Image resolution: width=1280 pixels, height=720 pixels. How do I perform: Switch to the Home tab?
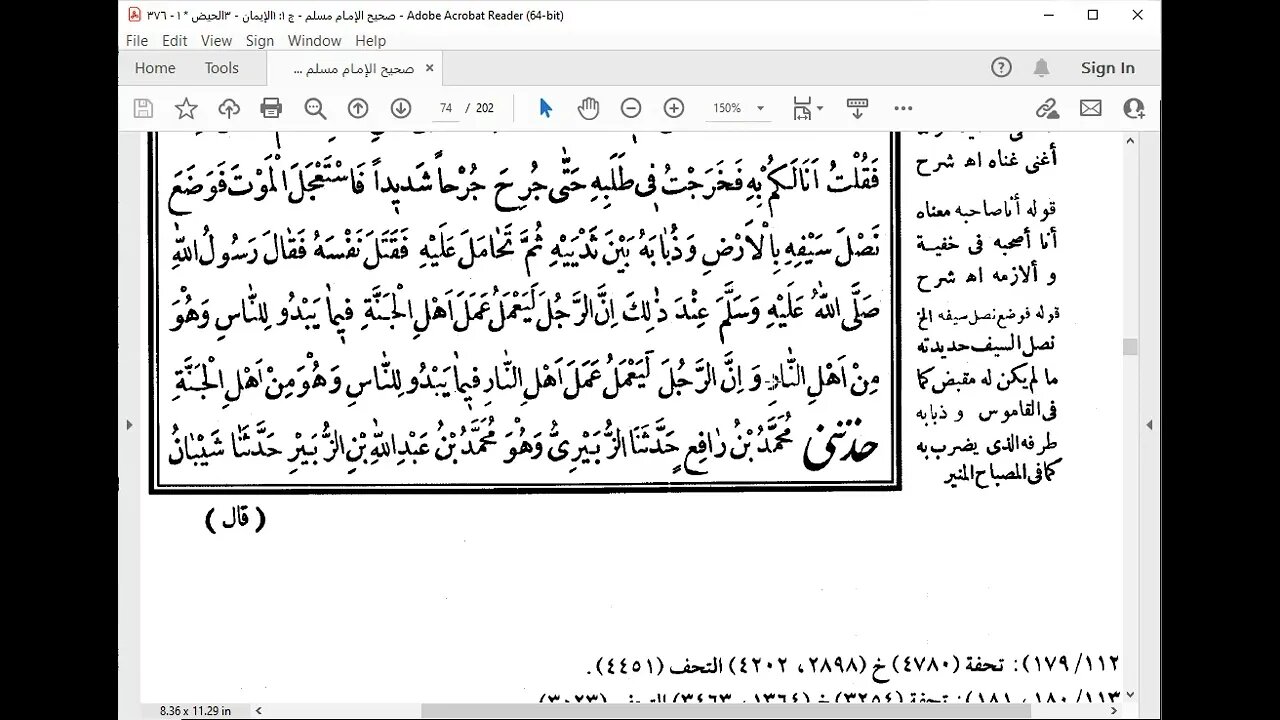pyautogui.click(x=155, y=68)
